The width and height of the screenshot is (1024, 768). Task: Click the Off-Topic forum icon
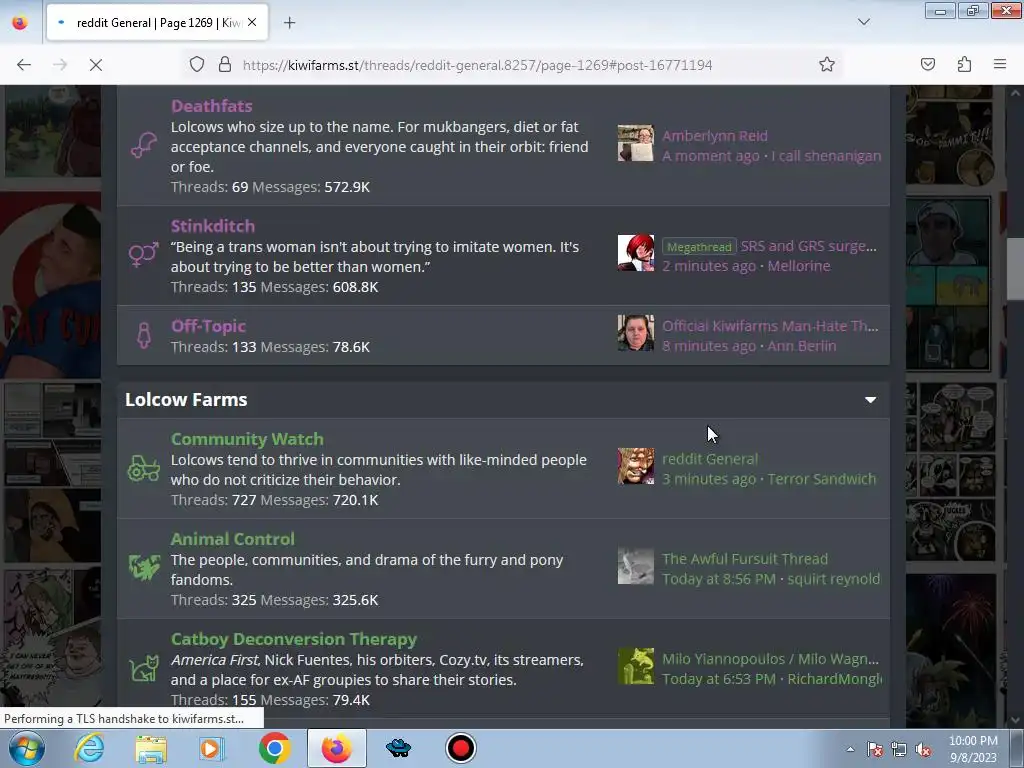click(x=144, y=336)
